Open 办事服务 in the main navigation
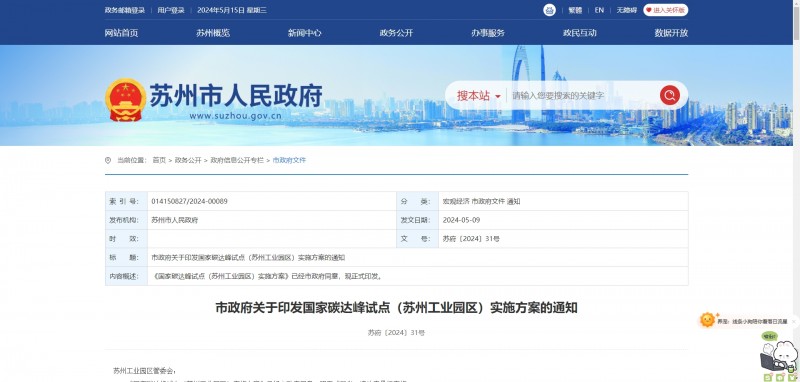The width and height of the screenshot is (800, 382). [488, 33]
